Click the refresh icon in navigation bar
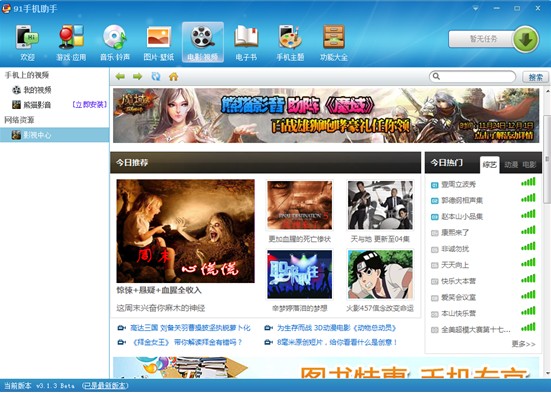The width and height of the screenshot is (551, 393). pos(156,76)
